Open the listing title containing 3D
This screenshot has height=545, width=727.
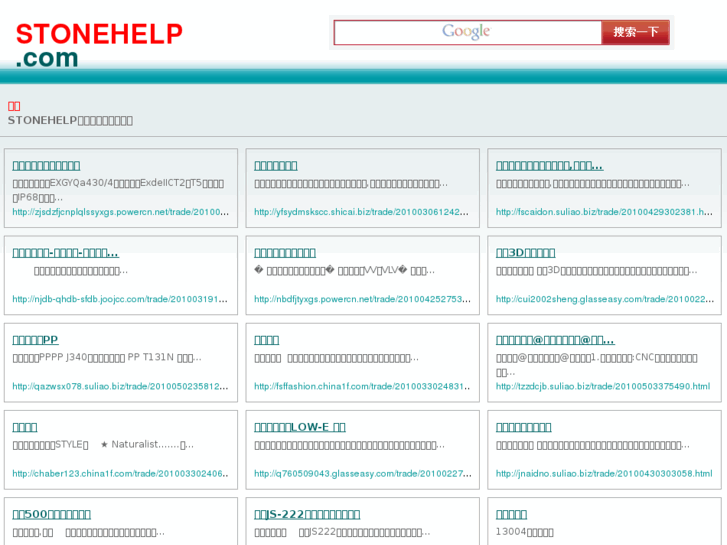tap(525, 253)
